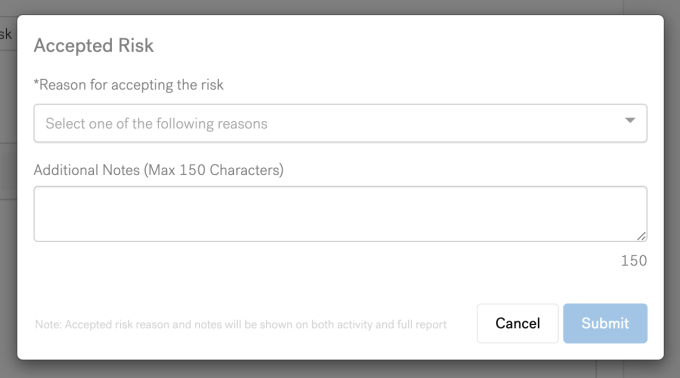Click the 'Accepted Risk' dialog title
Viewport: 680px width, 378px height.
click(94, 46)
